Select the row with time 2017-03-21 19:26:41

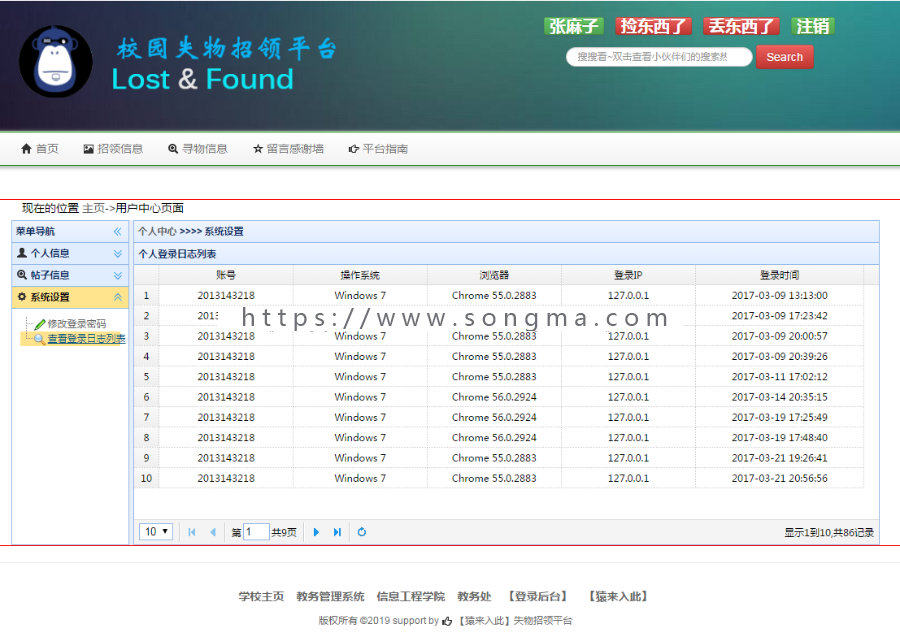[499, 458]
